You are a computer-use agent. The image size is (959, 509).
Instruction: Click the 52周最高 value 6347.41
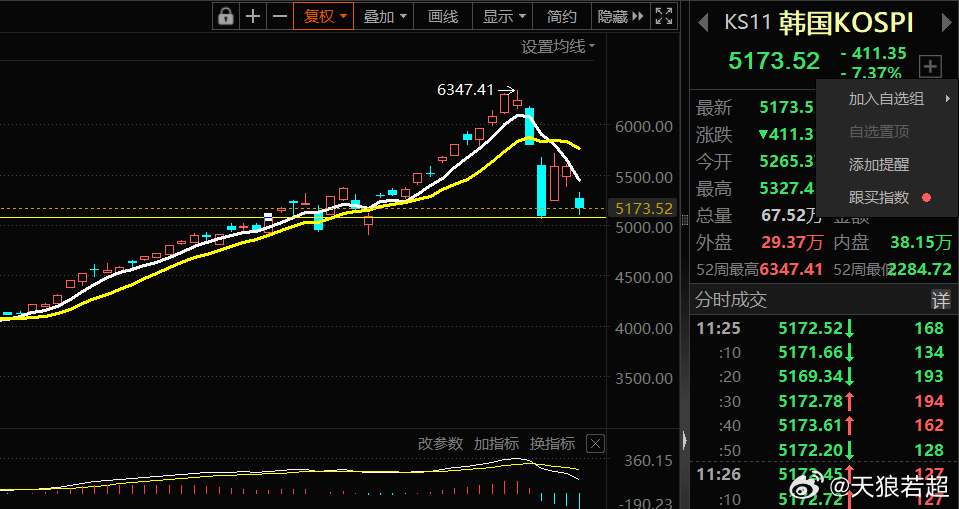791,269
